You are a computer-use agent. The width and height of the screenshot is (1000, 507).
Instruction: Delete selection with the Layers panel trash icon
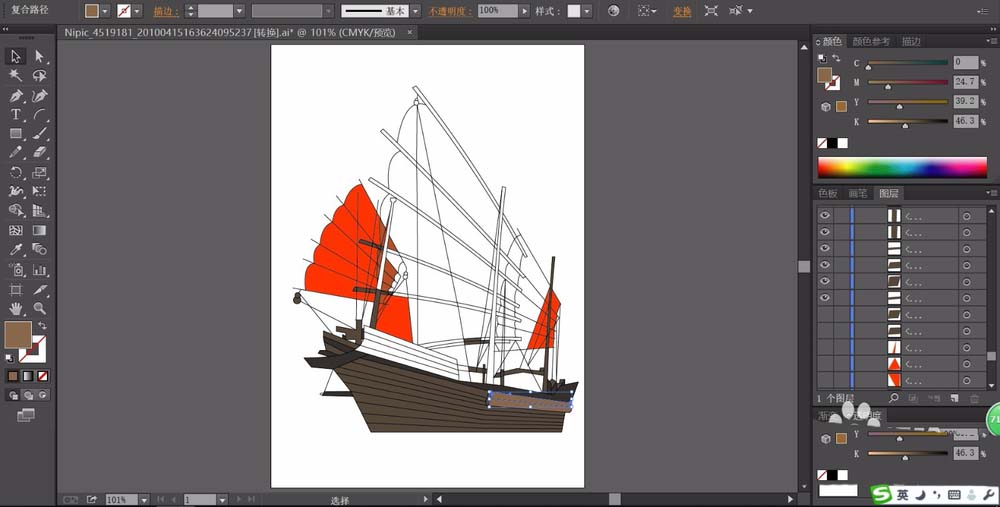974,398
